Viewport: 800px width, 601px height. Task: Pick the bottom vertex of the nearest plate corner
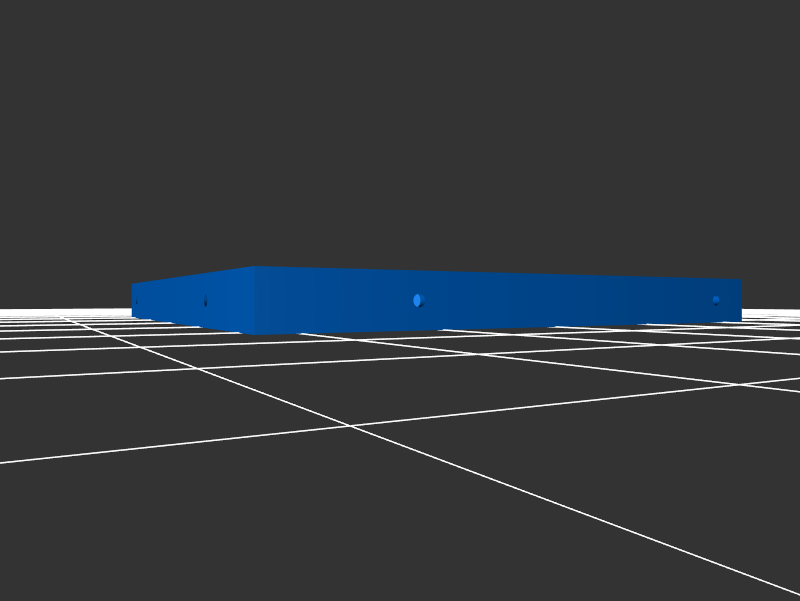[254, 334]
